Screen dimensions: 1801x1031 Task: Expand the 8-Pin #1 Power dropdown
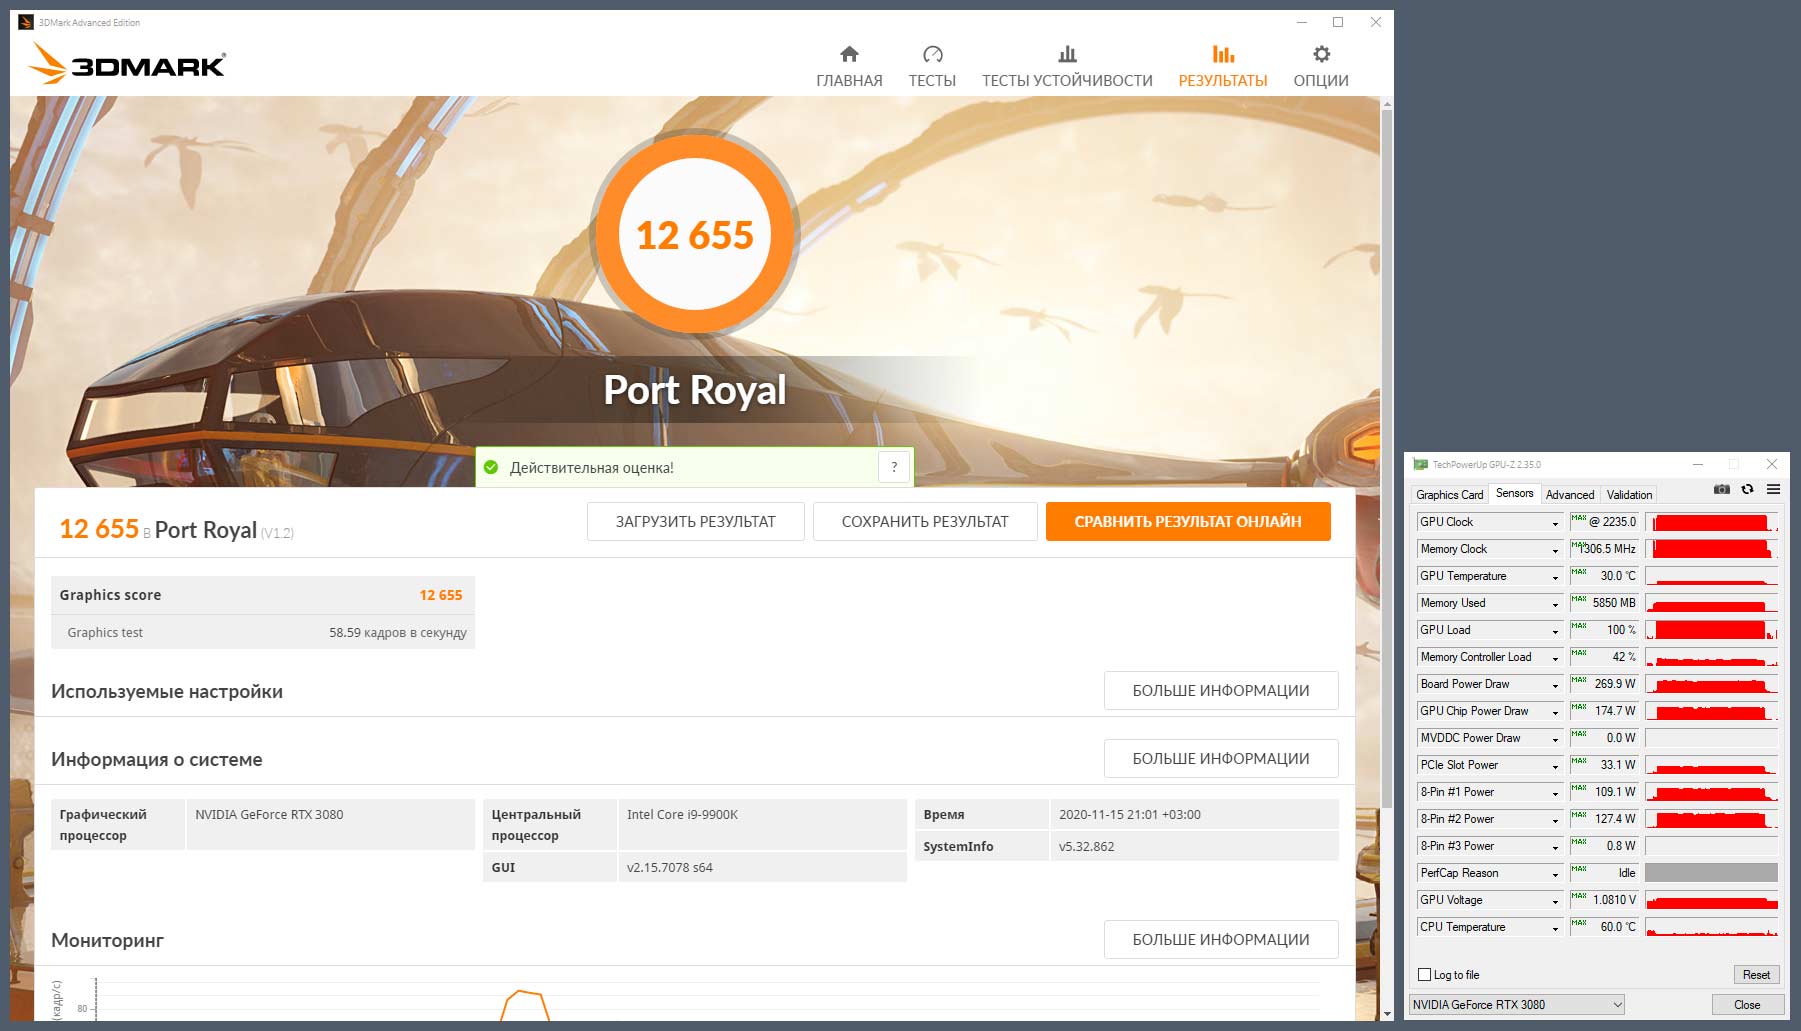point(1555,793)
